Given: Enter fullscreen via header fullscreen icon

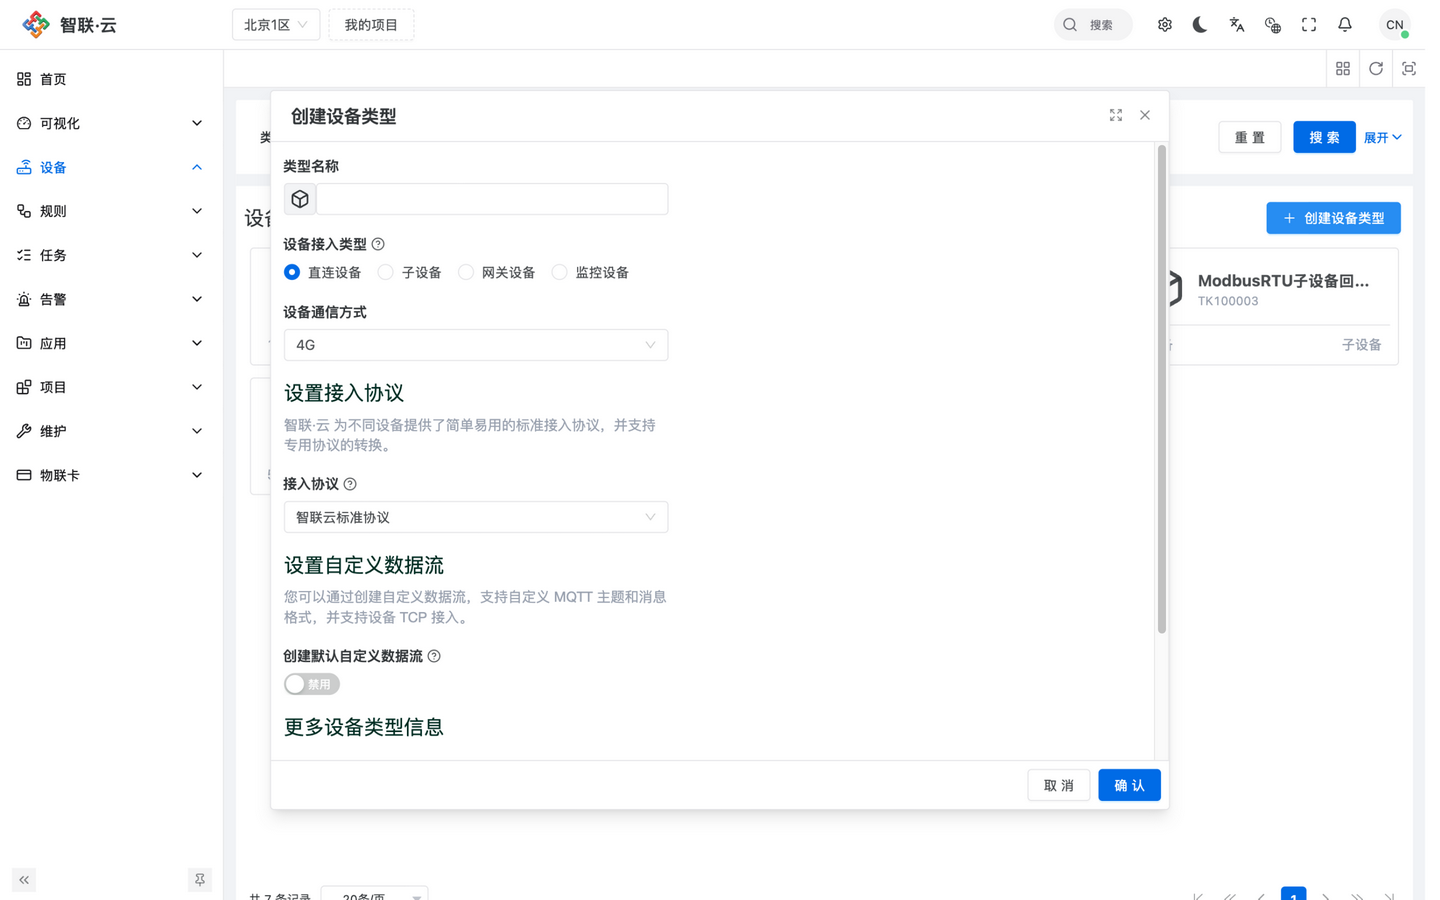Looking at the screenshot, I should (x=1309, y=25).
